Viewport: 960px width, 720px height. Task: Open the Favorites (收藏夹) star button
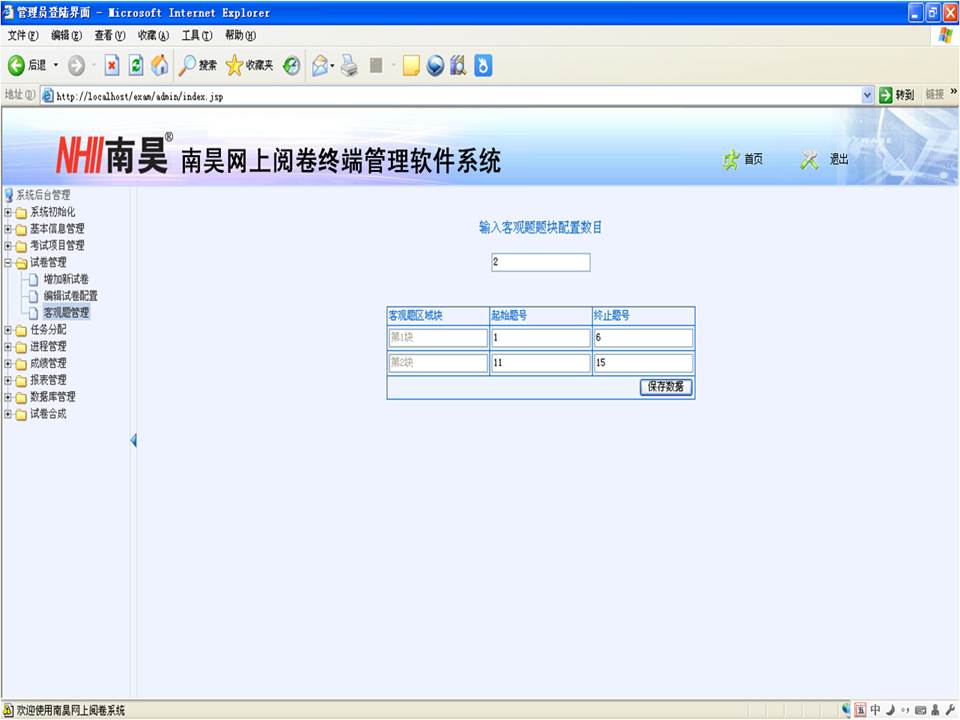[x=249, y=65]
